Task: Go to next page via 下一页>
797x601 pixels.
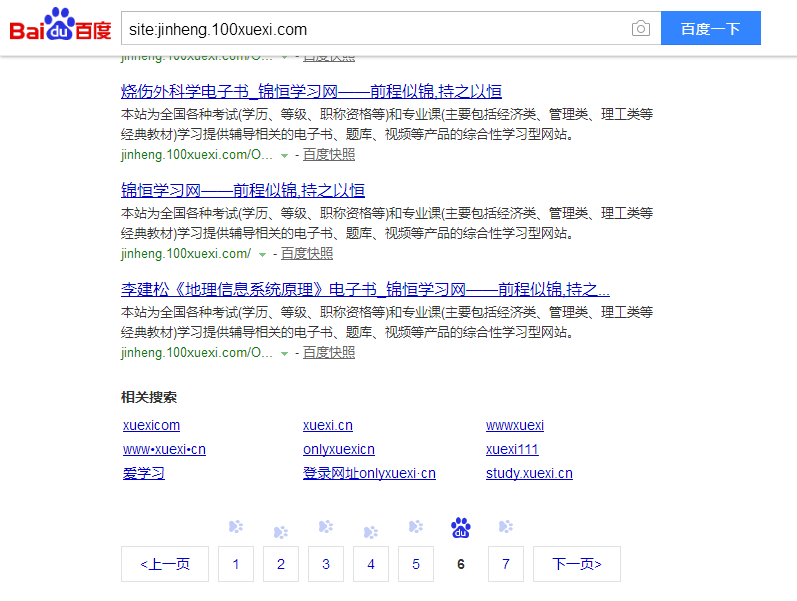Action: [577, 564]
